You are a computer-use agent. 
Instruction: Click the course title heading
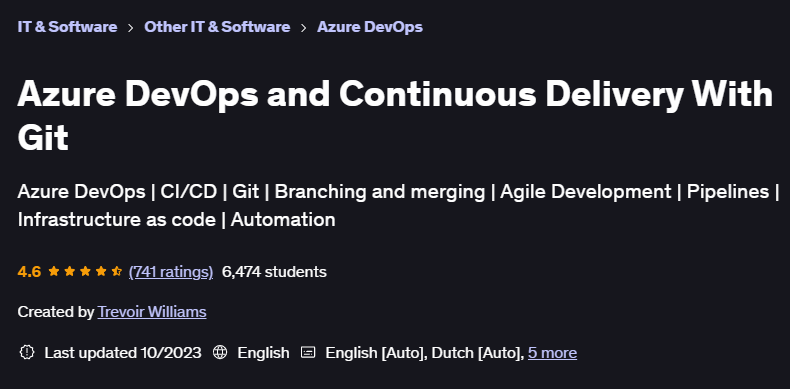[x=395, y=116]
